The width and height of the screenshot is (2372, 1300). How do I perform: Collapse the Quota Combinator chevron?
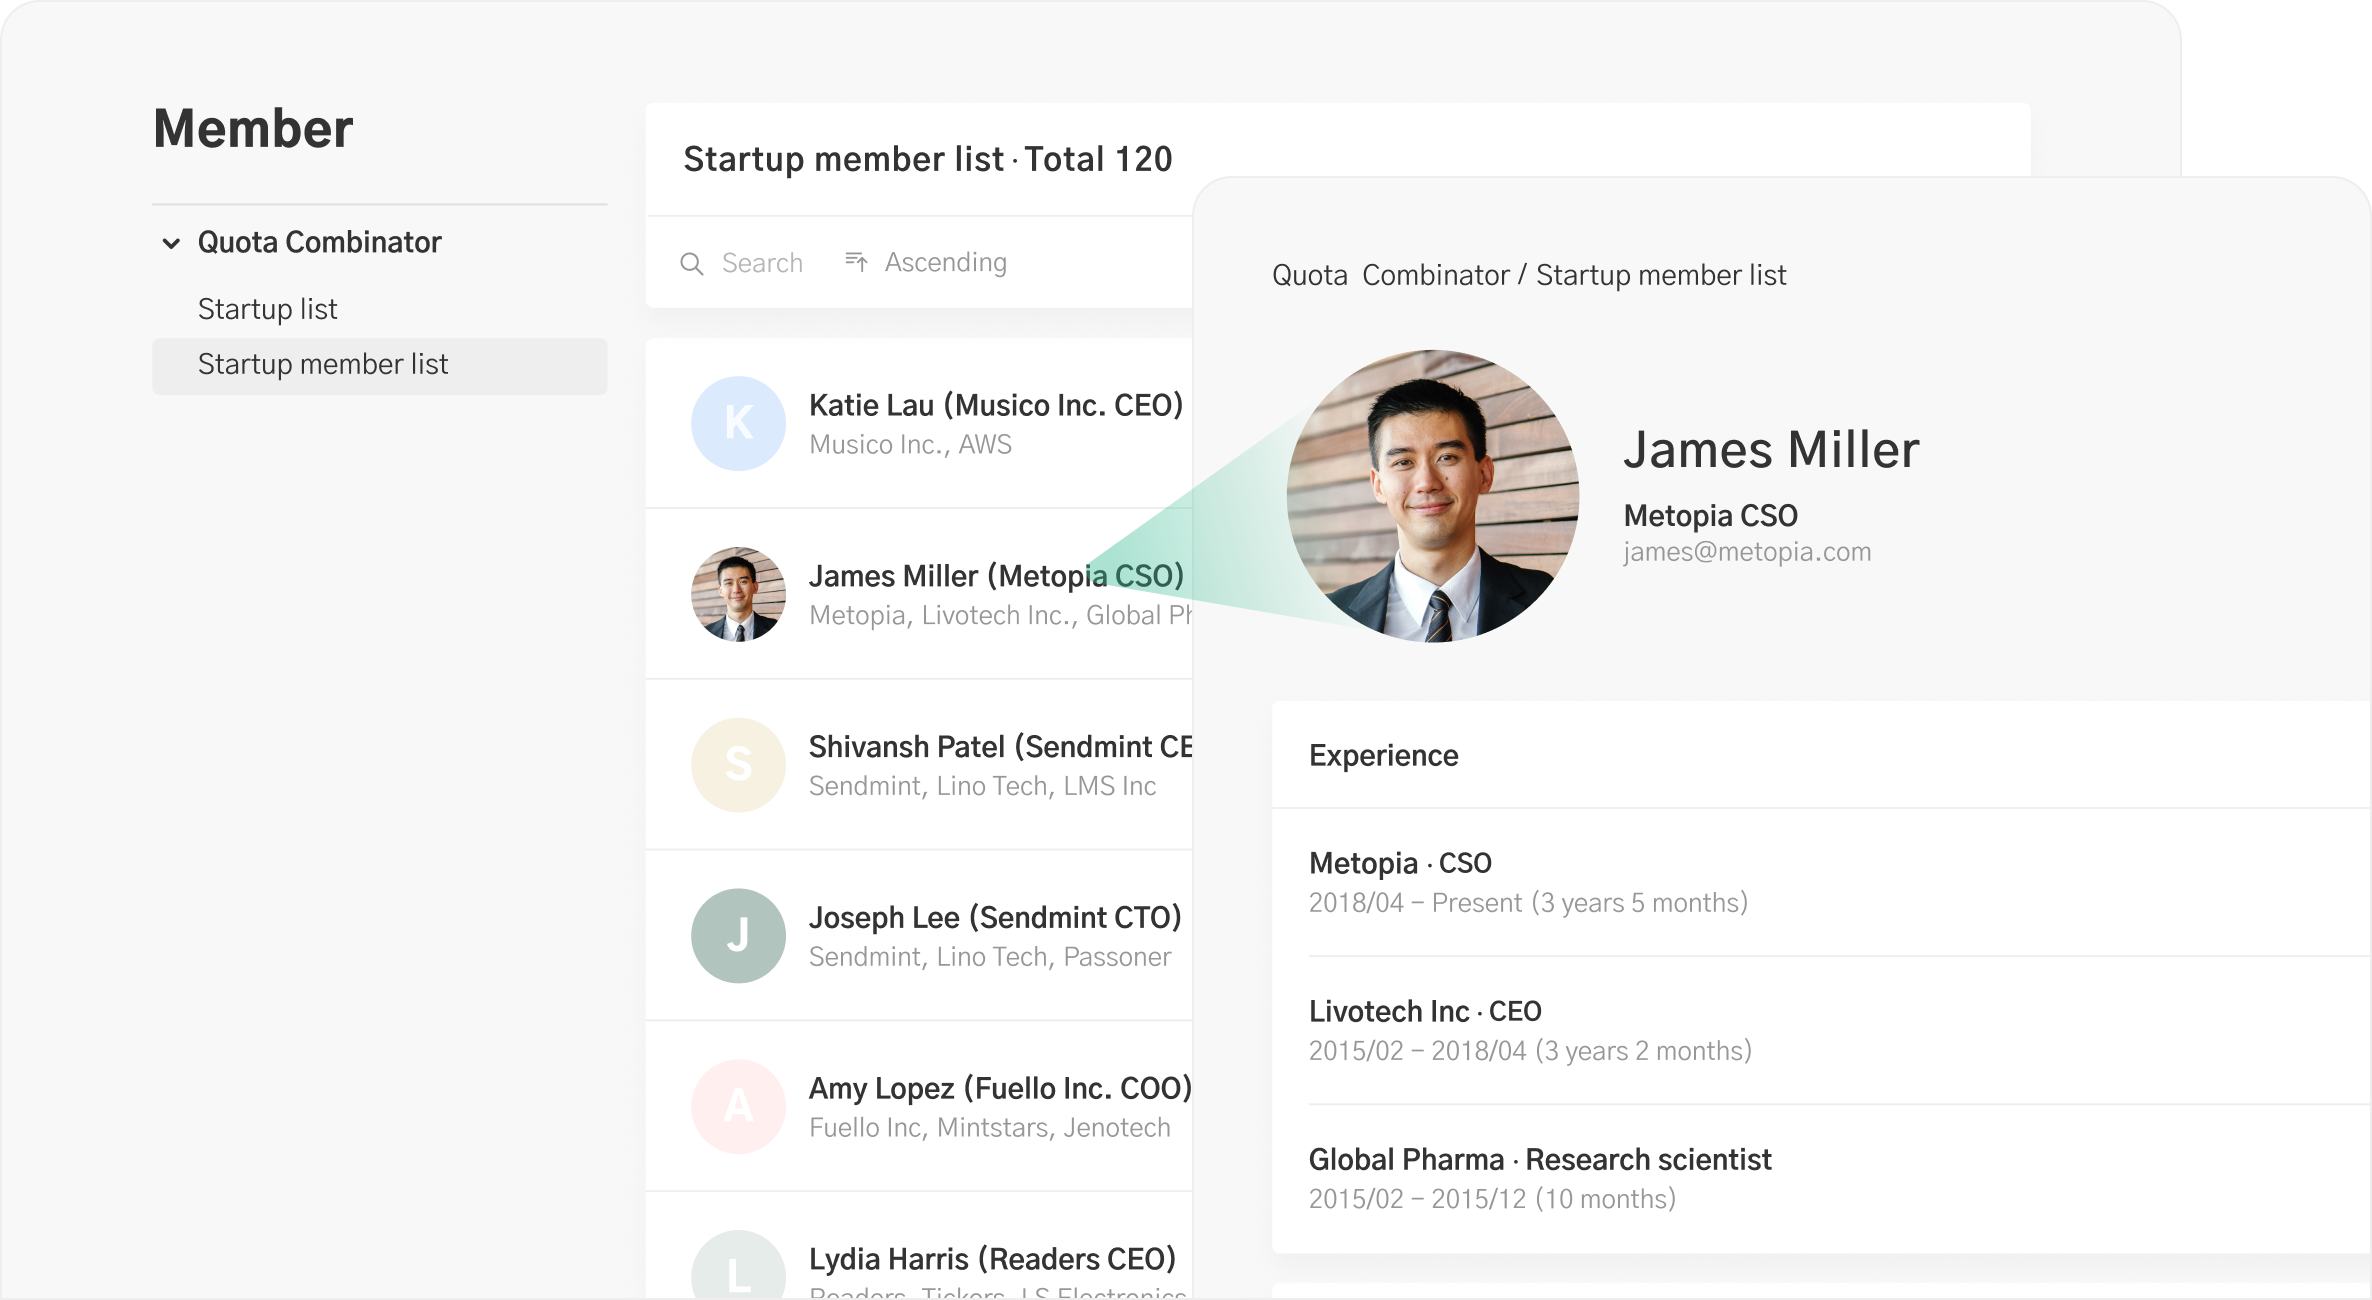pyautogui.click(x=171, y=243)
